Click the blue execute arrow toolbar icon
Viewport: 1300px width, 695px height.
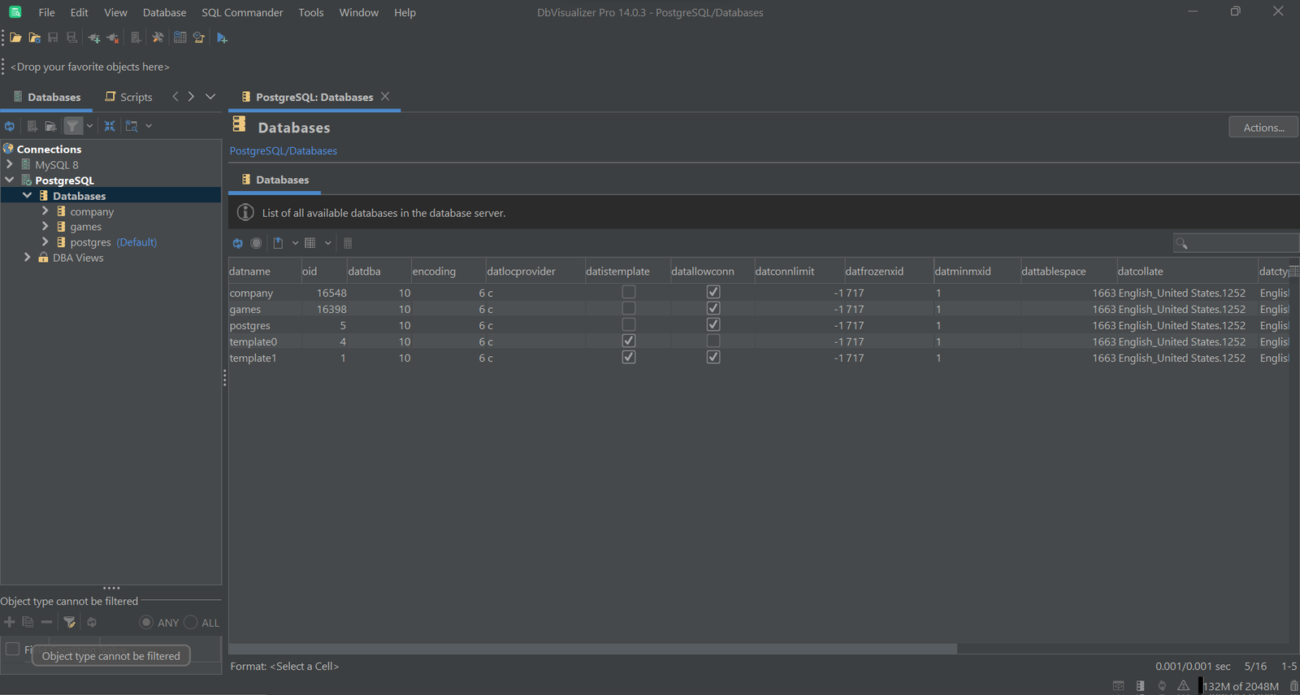click(221, 37)
